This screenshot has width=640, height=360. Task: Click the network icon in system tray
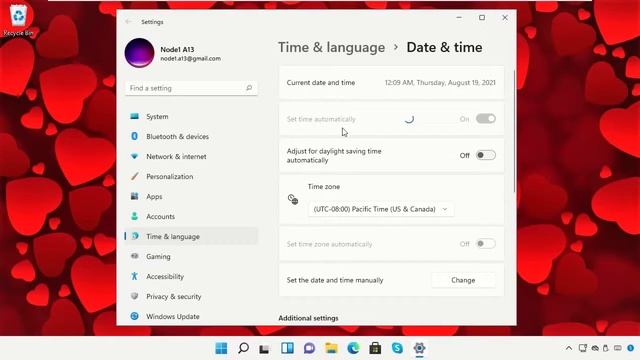click(582, 348)
